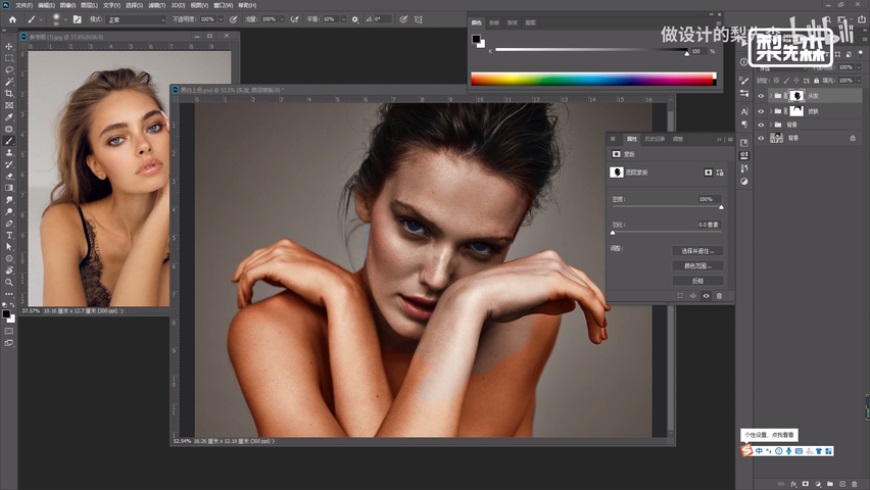Select the Zoom magnifier tool
Screen dimensions: 870x490
pos(9,281)
